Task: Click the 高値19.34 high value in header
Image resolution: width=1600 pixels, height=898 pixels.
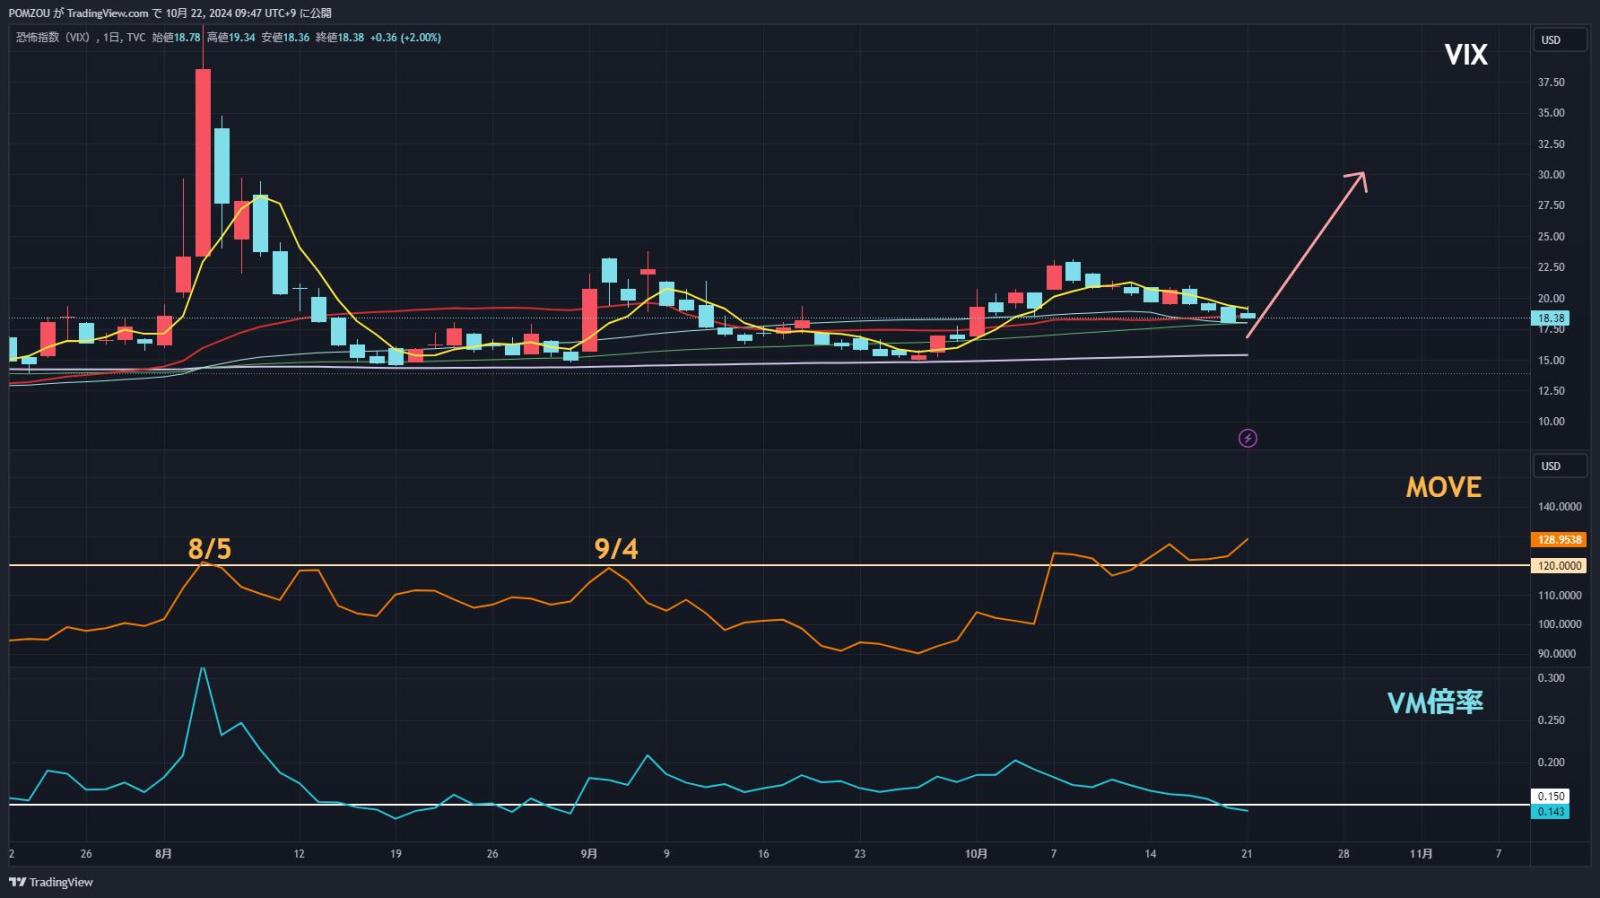Action: (x=231, y=37)
